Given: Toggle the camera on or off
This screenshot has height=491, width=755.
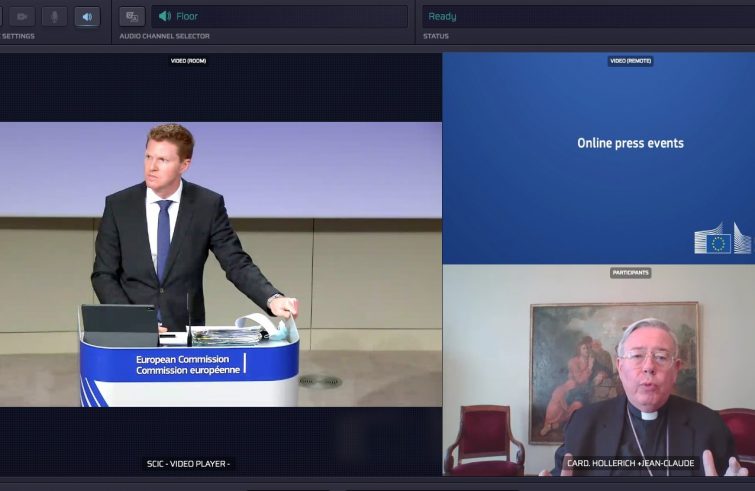Looking at the screenshot, I should [x=22, y=16].
